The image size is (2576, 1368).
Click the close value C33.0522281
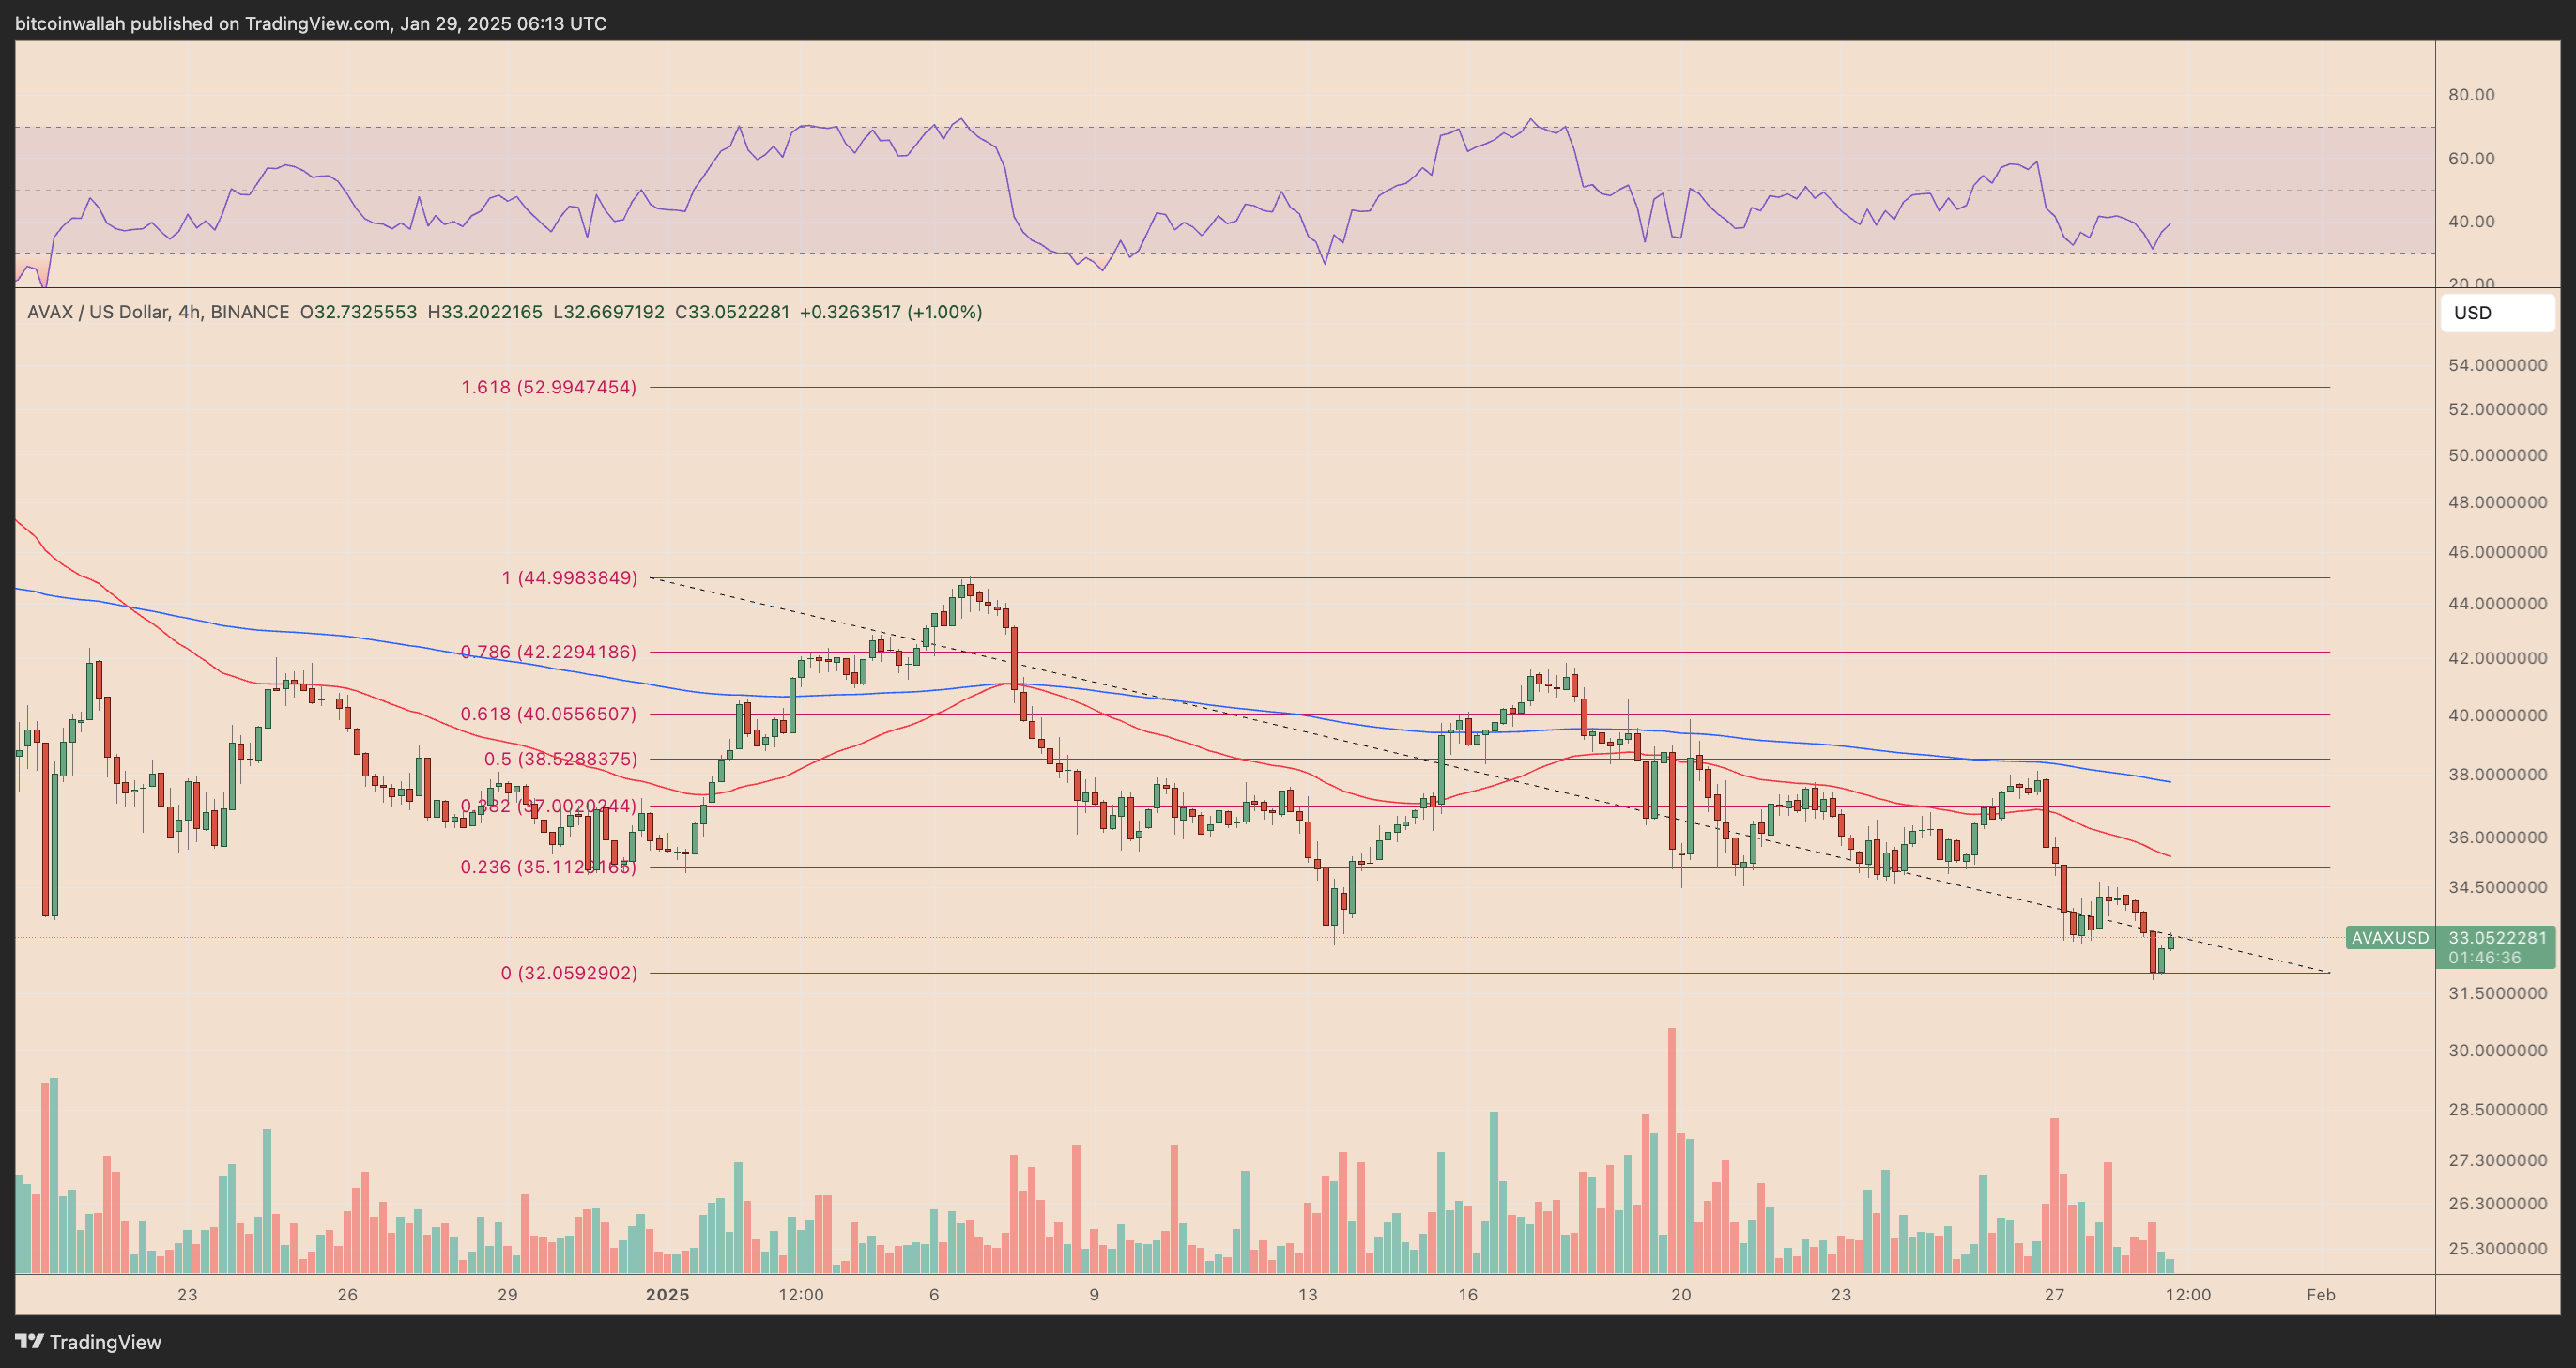click(x=732, y=312)
